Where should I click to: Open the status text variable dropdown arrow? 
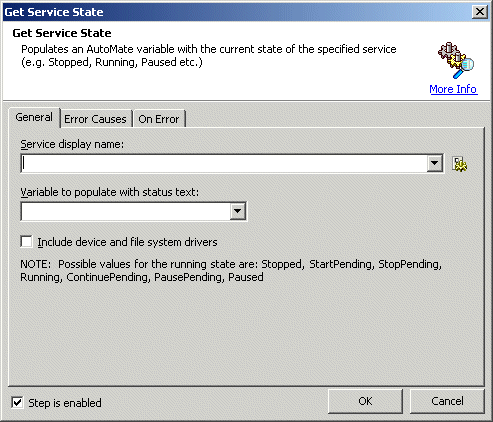pyautogui.click(x=238, y=211)
